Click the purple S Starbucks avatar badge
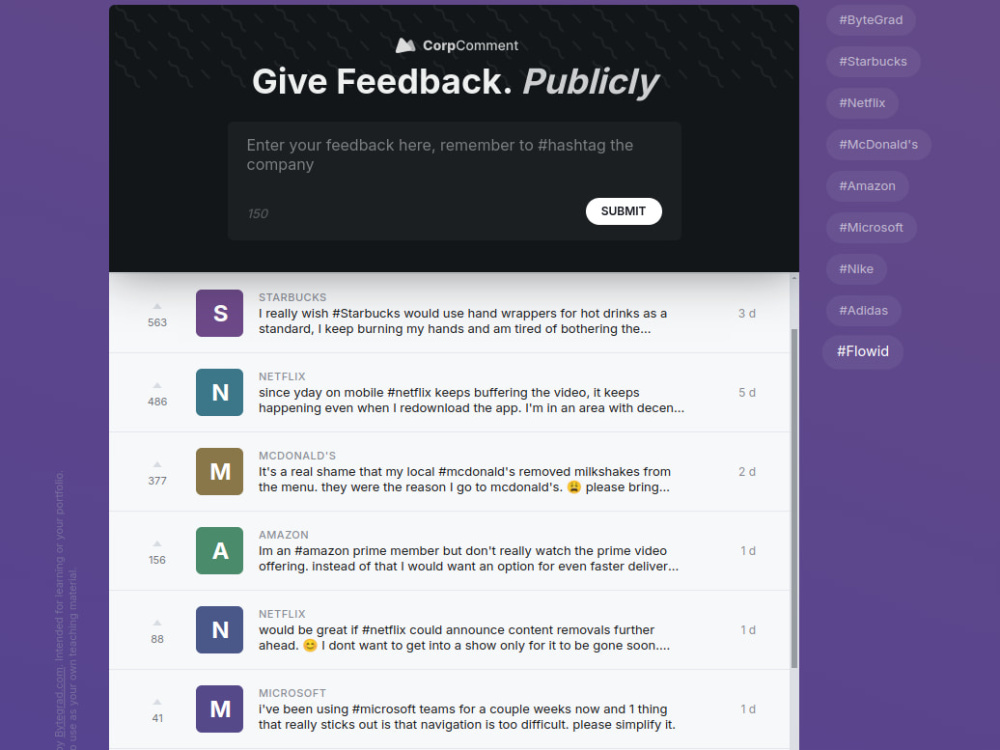The height and width of the screenshot is (750, 1000). (x=219, y=313)
